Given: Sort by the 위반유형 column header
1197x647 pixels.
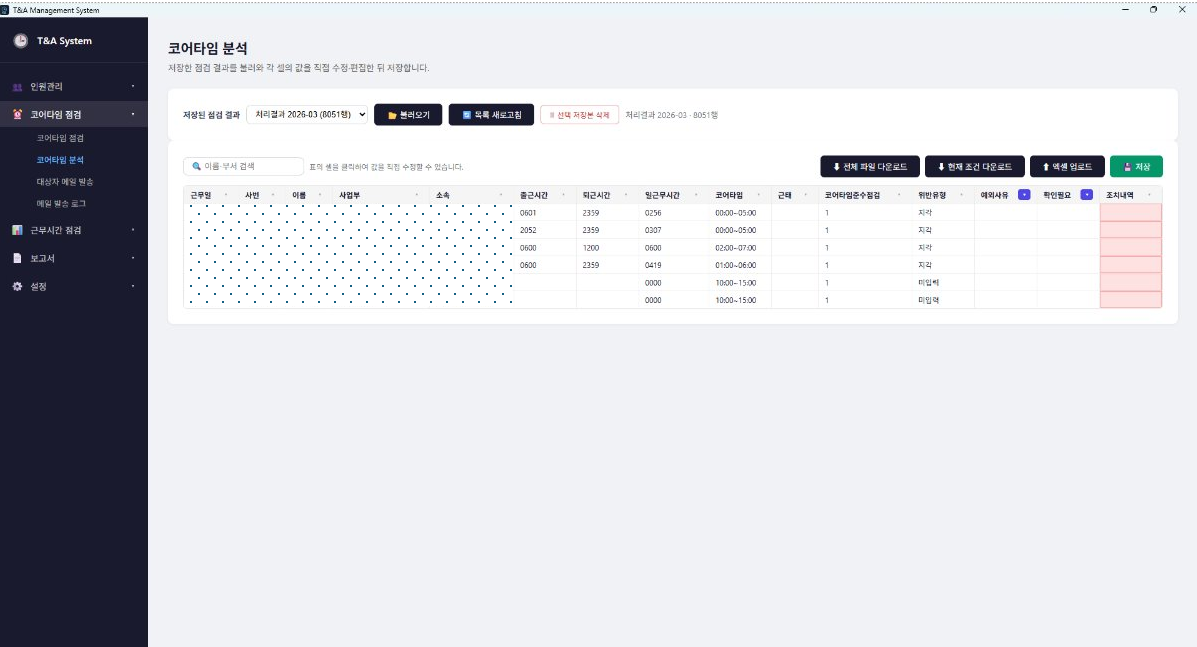Looking at the screenshot, I should pos(943,195).
